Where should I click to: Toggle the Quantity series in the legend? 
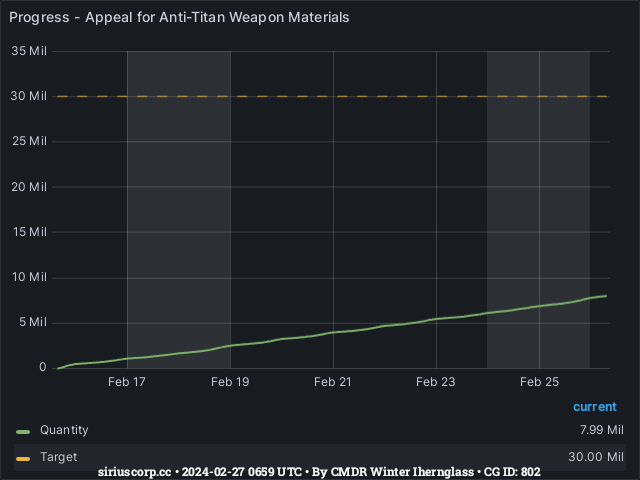click(64, 430)
